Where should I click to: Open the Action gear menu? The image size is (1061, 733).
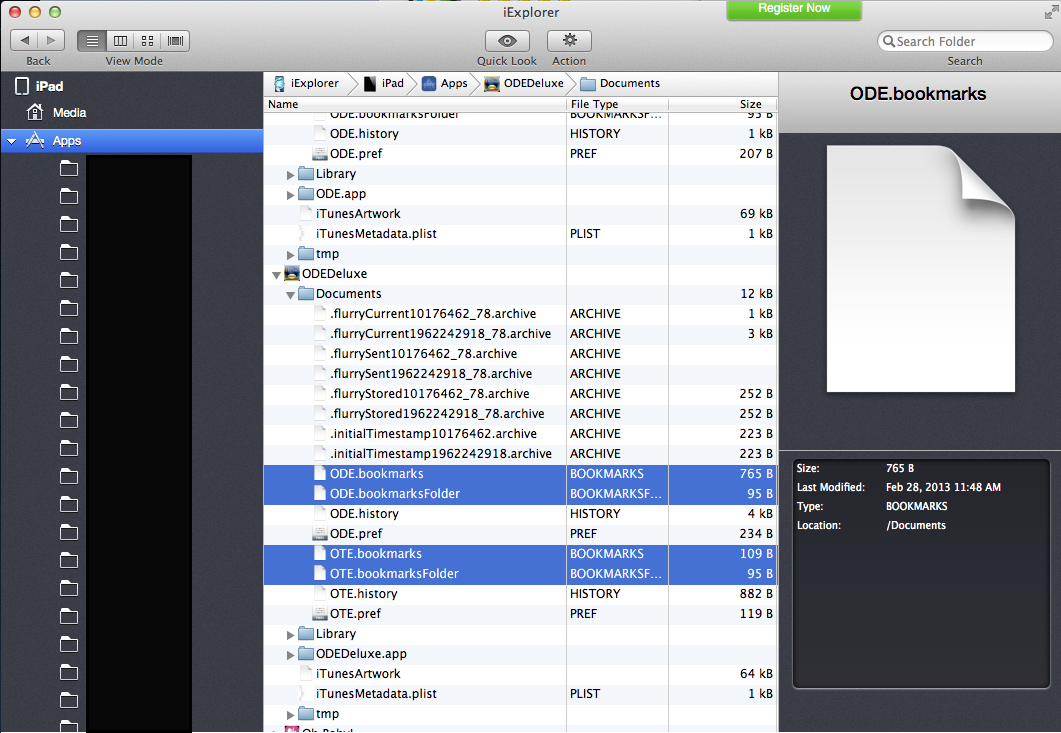[569, 41]
